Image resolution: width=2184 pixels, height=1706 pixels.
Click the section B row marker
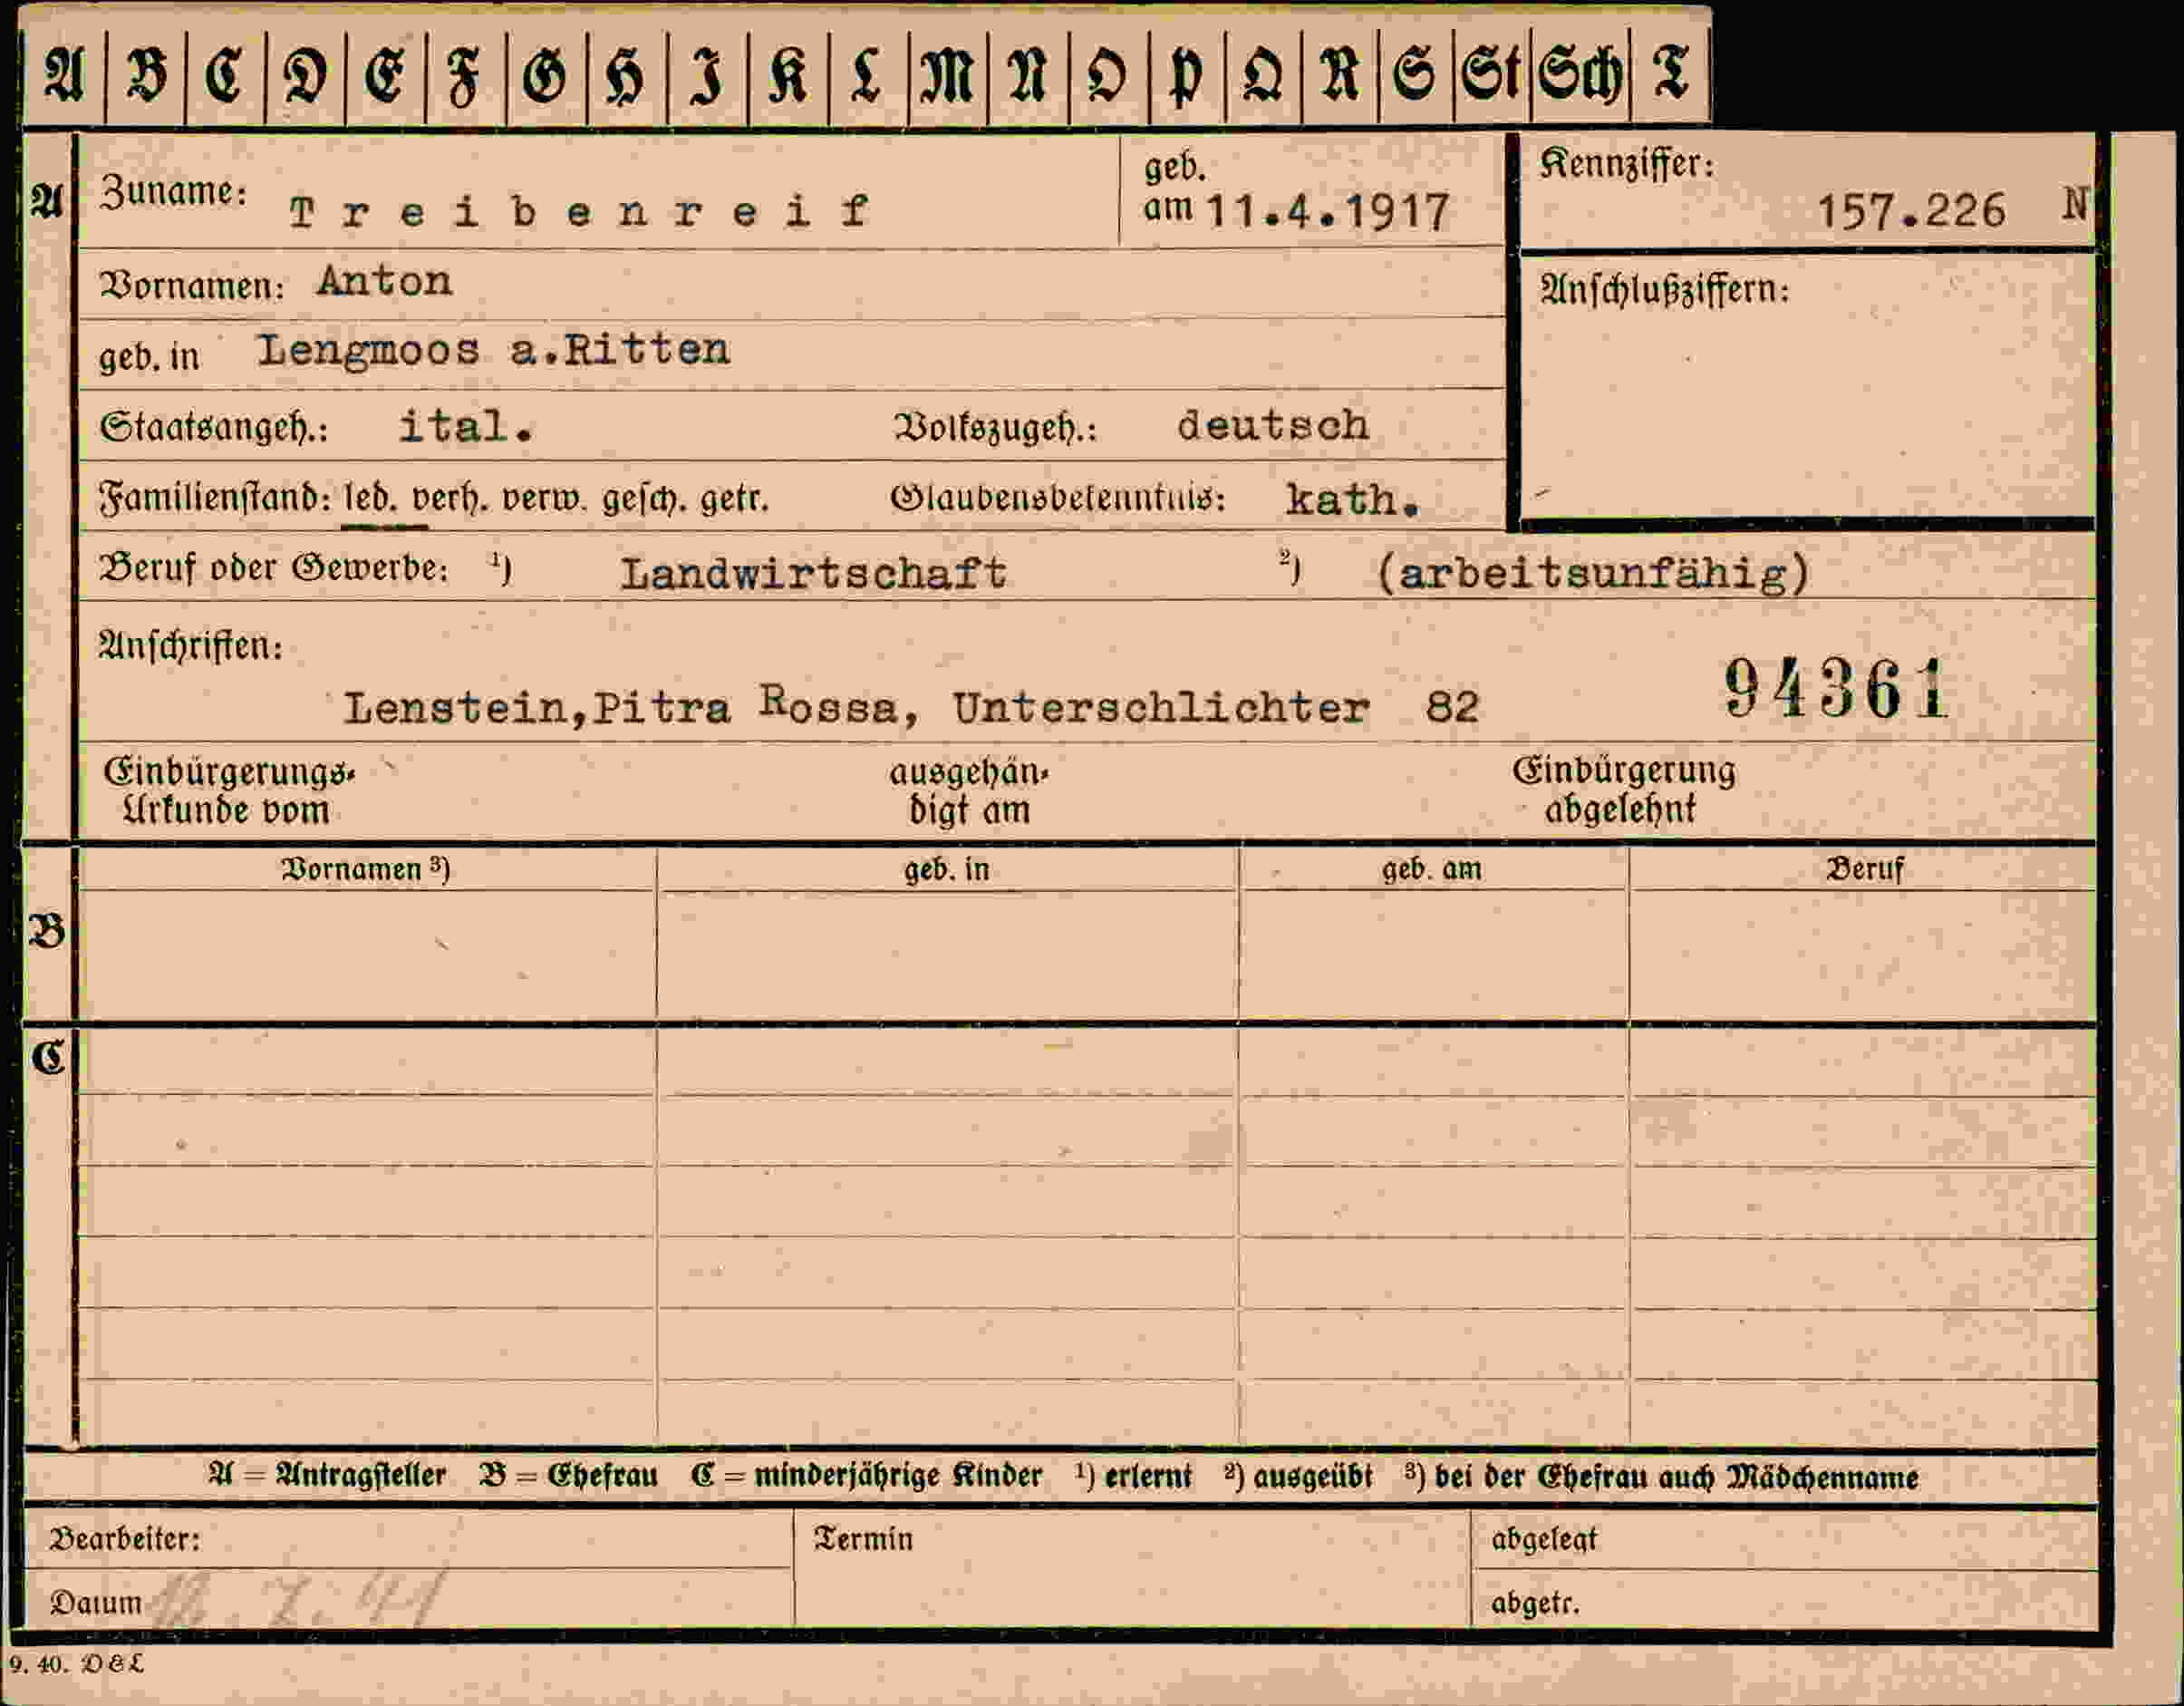pos(47,932)
